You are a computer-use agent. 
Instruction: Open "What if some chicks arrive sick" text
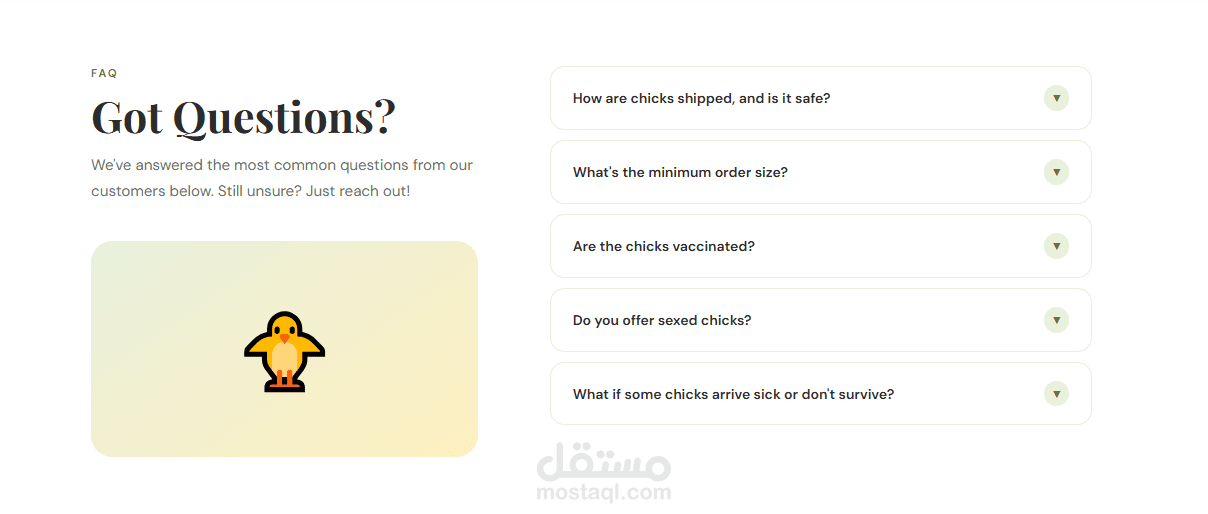point(677,394)
